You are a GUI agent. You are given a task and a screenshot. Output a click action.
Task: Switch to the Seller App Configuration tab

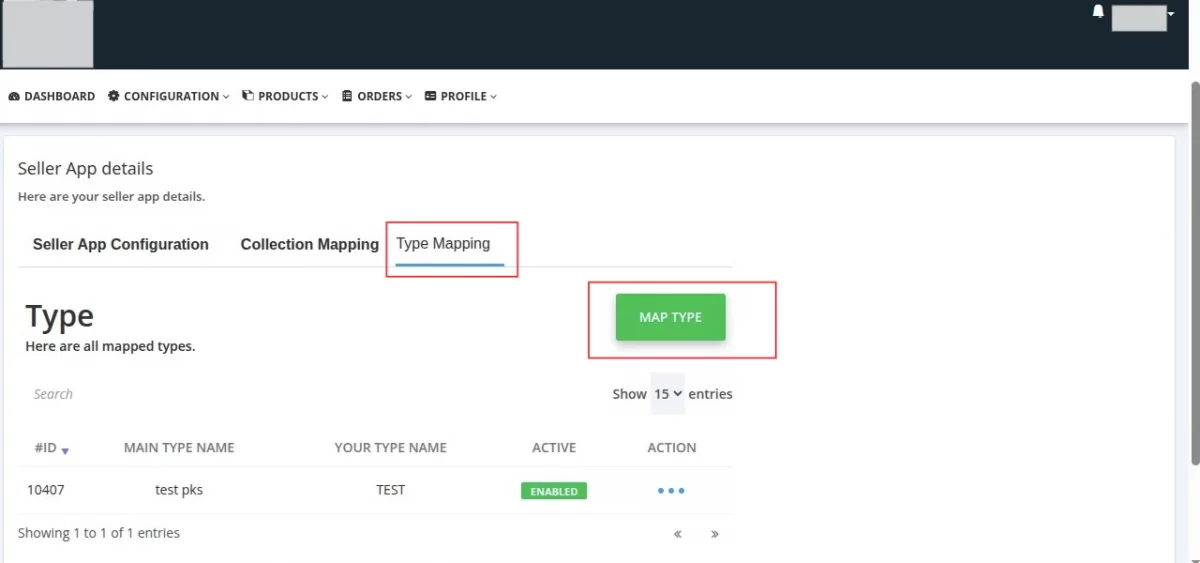[x=121, y=244]
